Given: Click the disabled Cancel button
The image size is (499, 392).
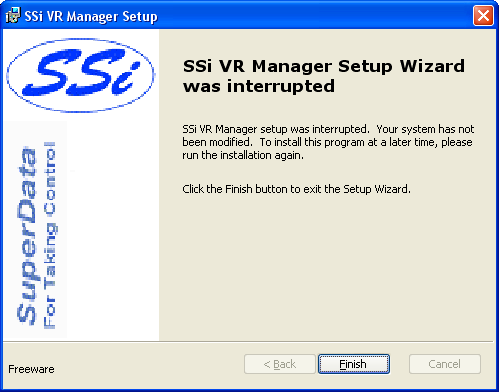Looking at the screenshot, I should 445,364.
